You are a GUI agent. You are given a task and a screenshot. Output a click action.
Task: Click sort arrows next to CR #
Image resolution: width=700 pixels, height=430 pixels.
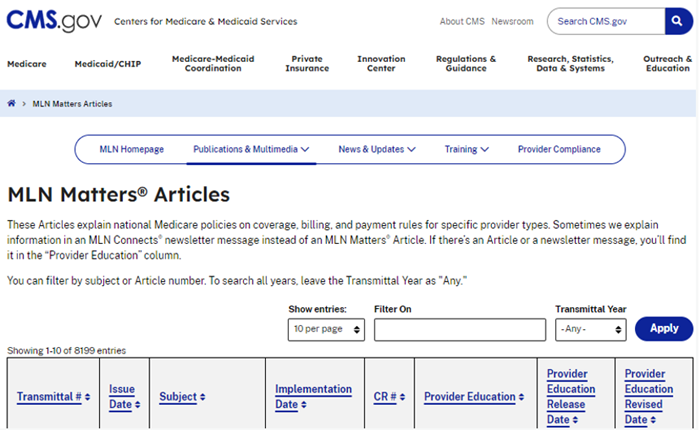(x=402, y=397)
